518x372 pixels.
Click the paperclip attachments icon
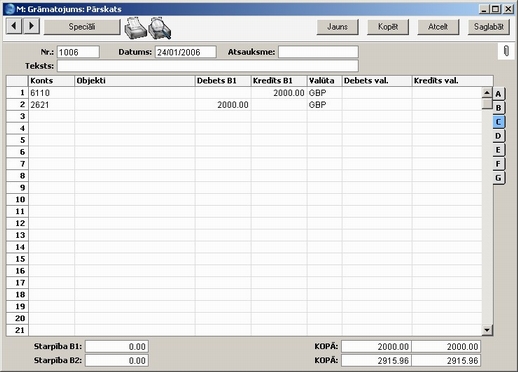[x=506, y=52]
